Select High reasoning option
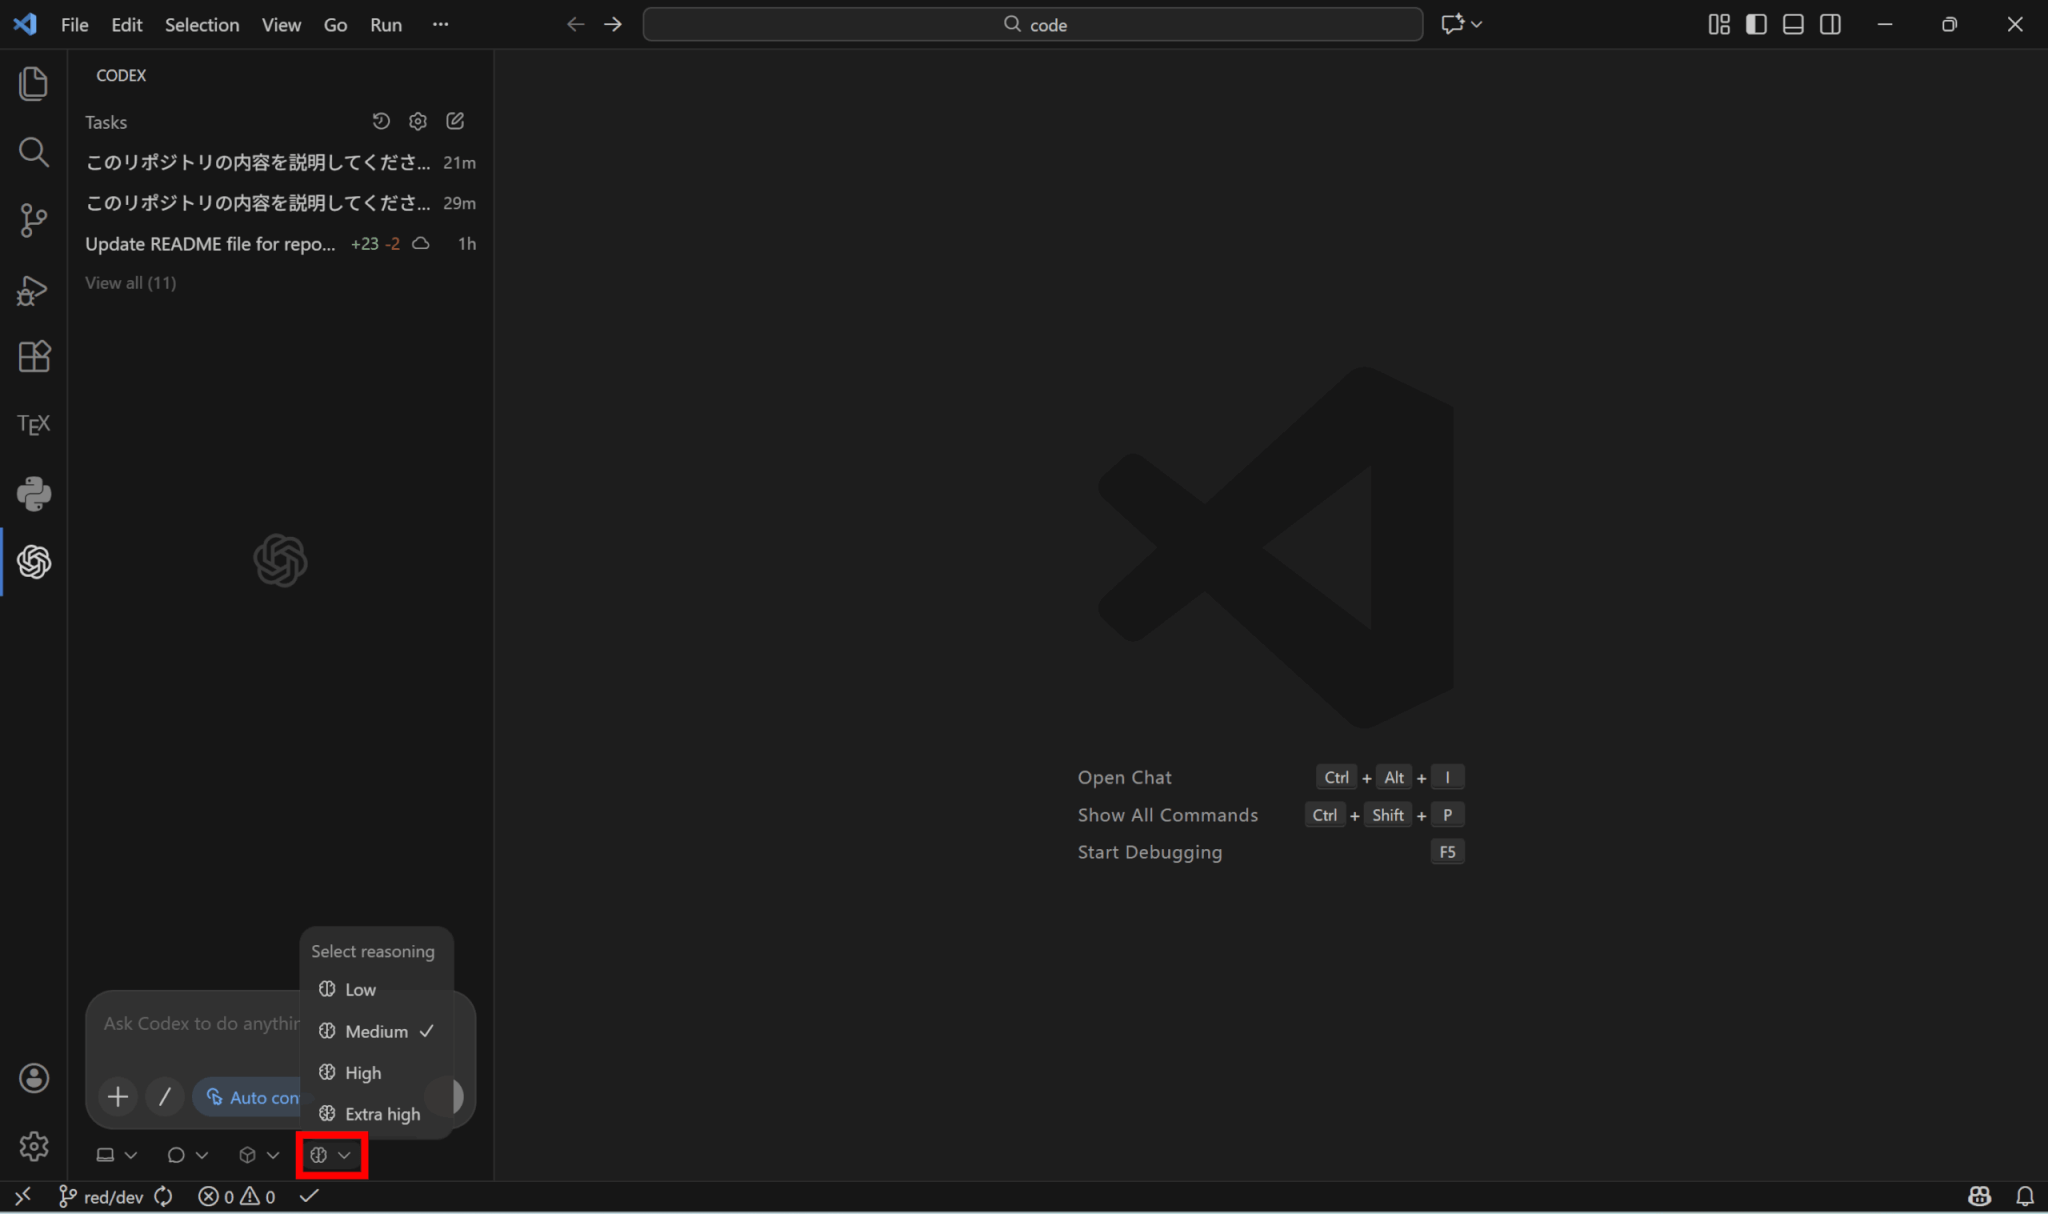2048x1214 pixels. point(363,1073)
